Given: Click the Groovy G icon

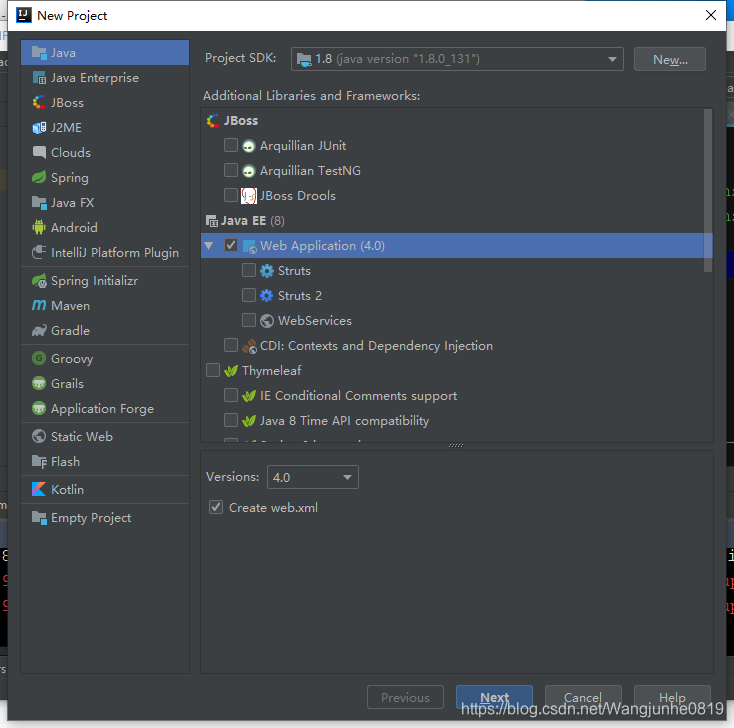Looking at the screenshot, I should pos(39,358).
